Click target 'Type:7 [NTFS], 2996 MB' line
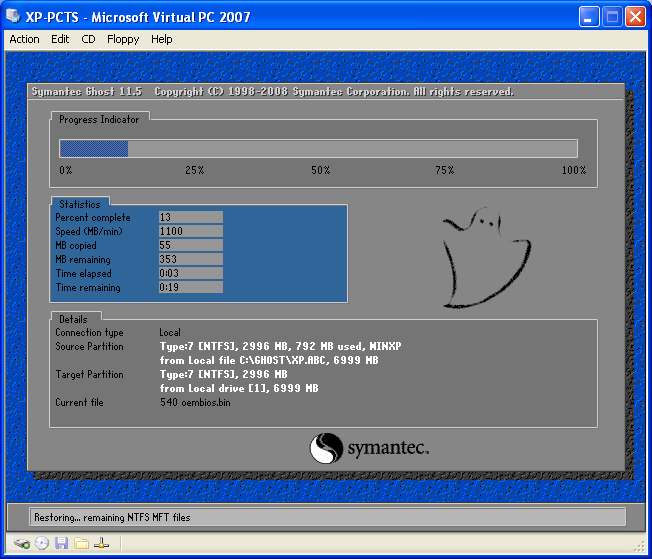This screenshot has width=652, height=559. point(223,374)
